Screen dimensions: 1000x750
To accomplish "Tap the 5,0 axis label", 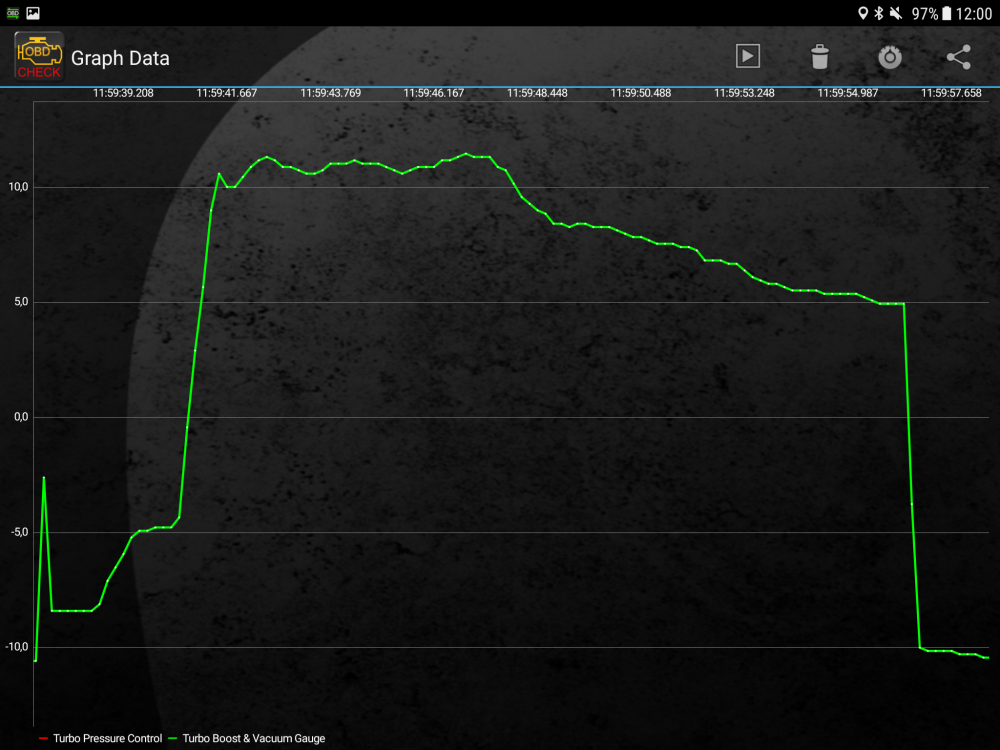I will [x=21, y=302].
